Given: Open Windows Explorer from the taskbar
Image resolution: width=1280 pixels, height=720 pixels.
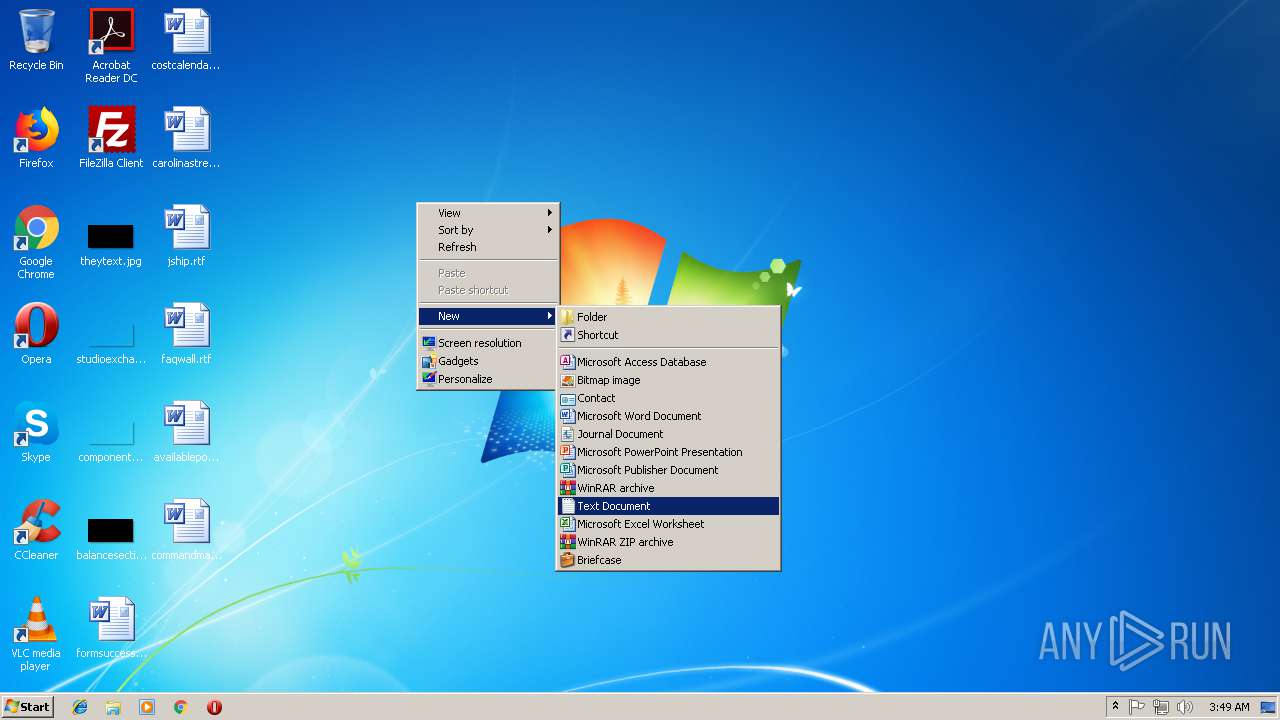Looking at the screenshot, I should (x=113, y=707).
